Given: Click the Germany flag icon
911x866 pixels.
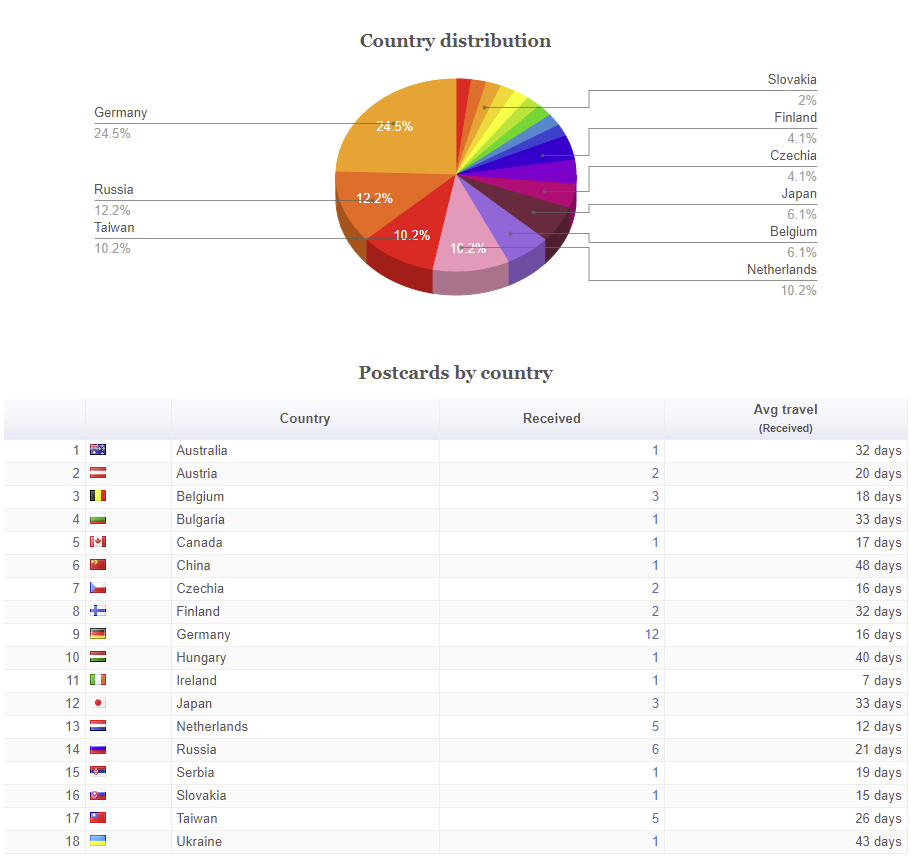Looking at the screenshot, I should tap(98, 634).
